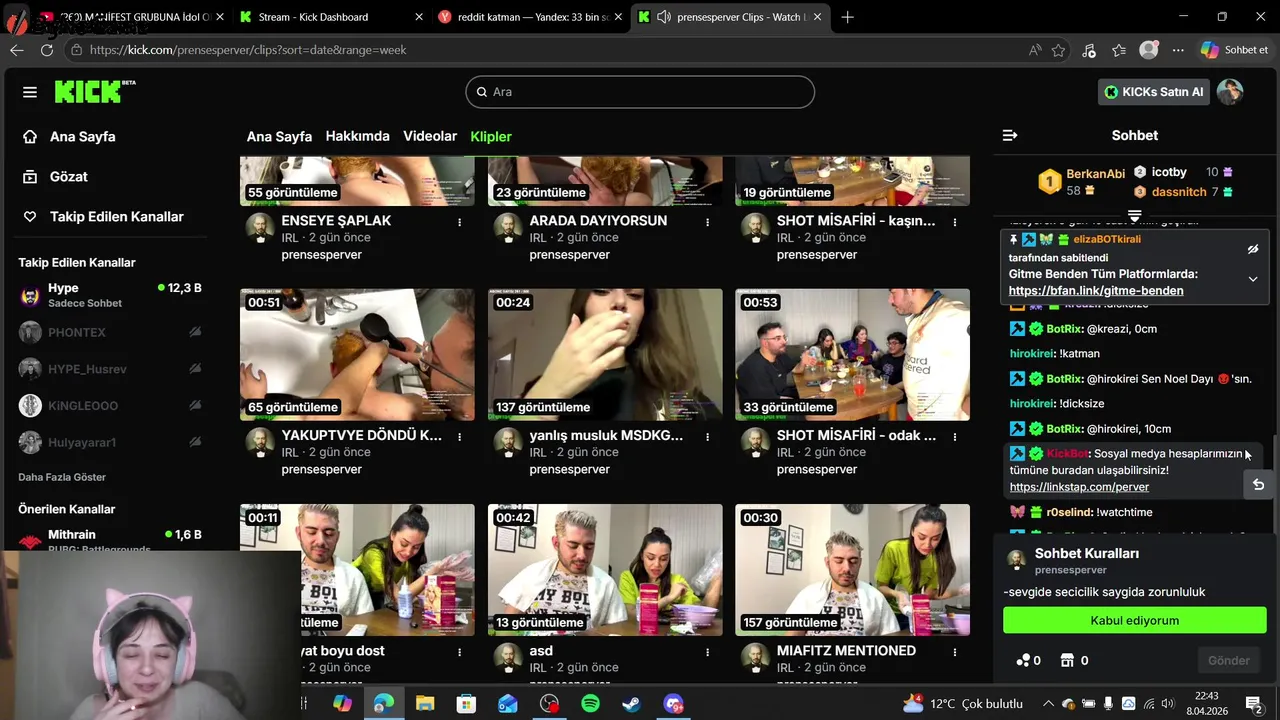Open Copilot Sohbet et button

(1235, 50)
